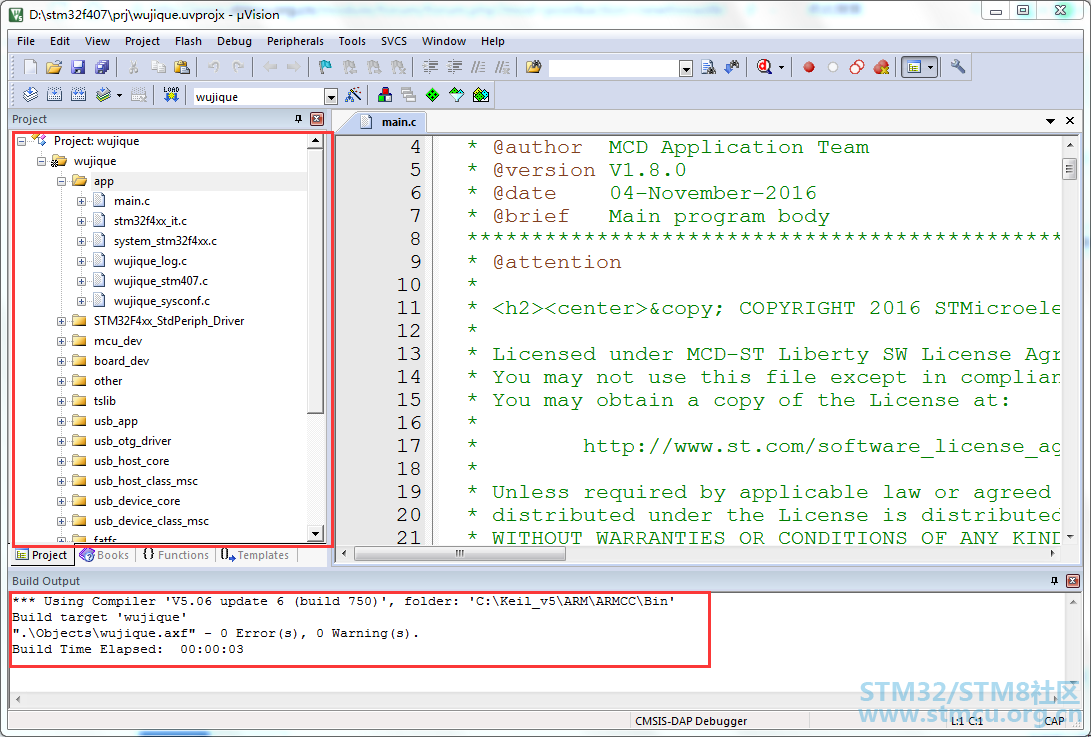Select the board_dev folder
This screenshot has width=1091, height=737.
tap(121, 361)
